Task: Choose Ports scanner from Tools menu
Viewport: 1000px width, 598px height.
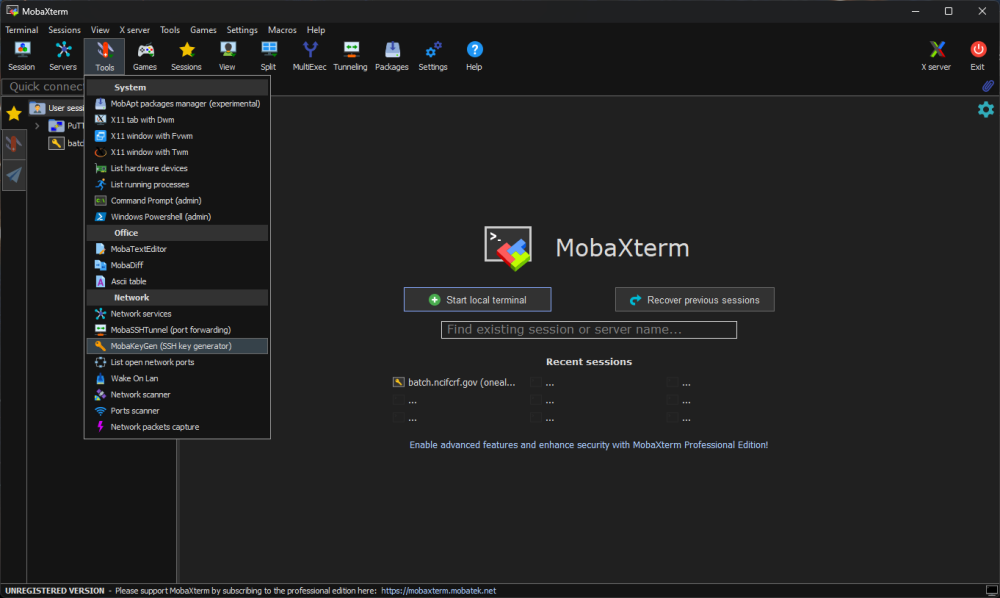Action: [x=135, y=411]
